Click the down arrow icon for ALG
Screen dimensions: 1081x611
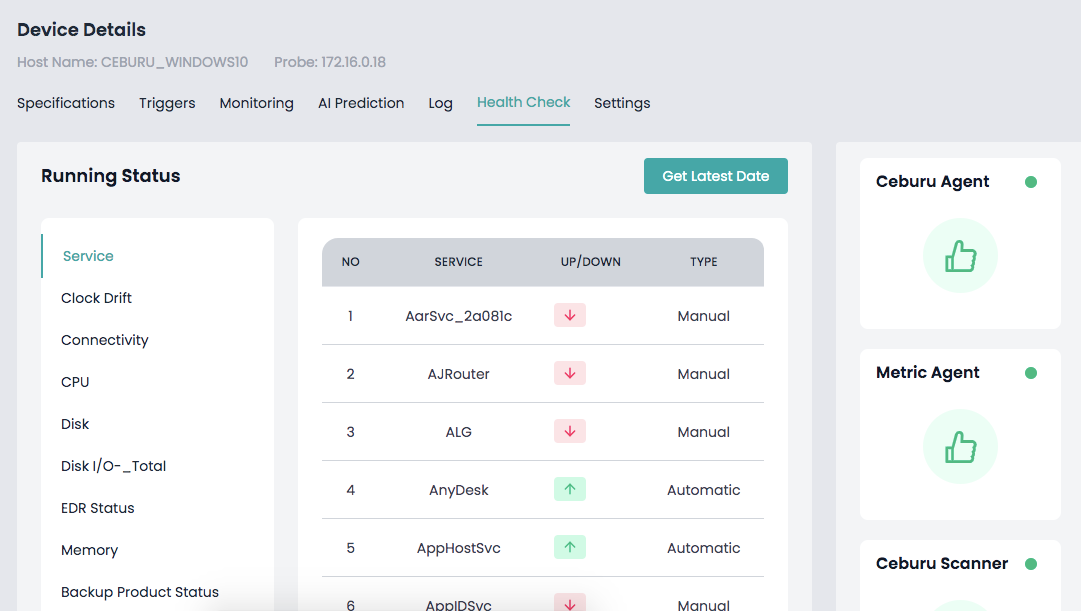(x=569, y=431)
